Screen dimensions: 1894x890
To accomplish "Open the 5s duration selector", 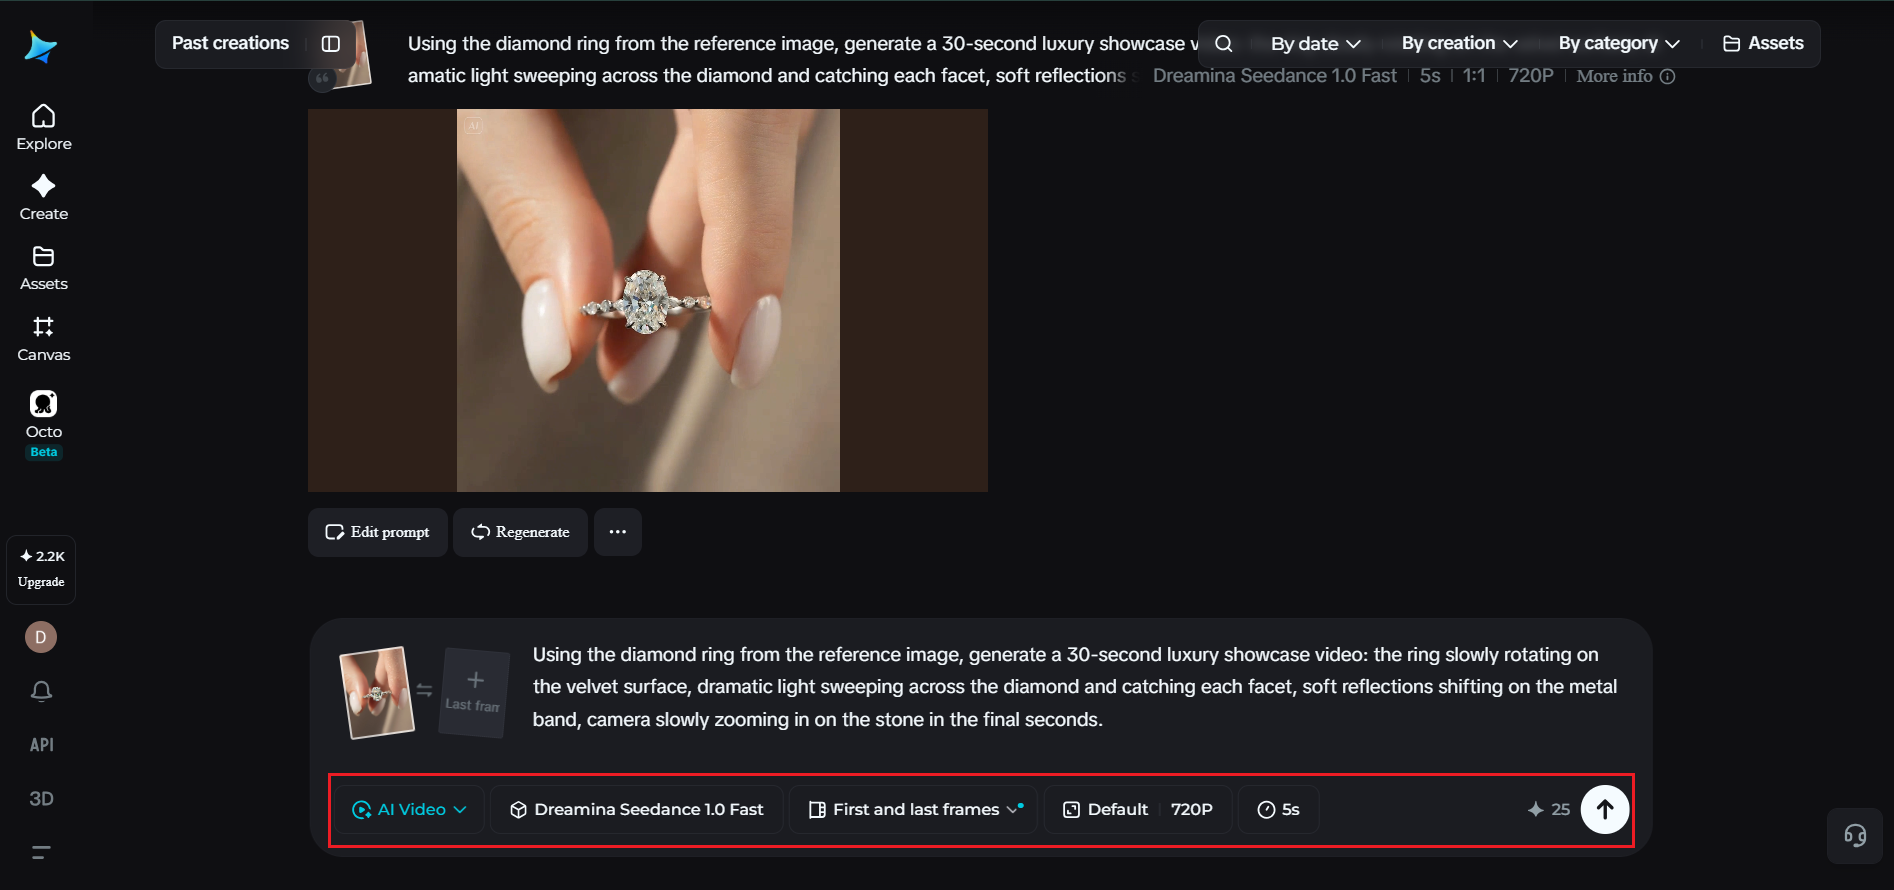I will [1278, 809].
